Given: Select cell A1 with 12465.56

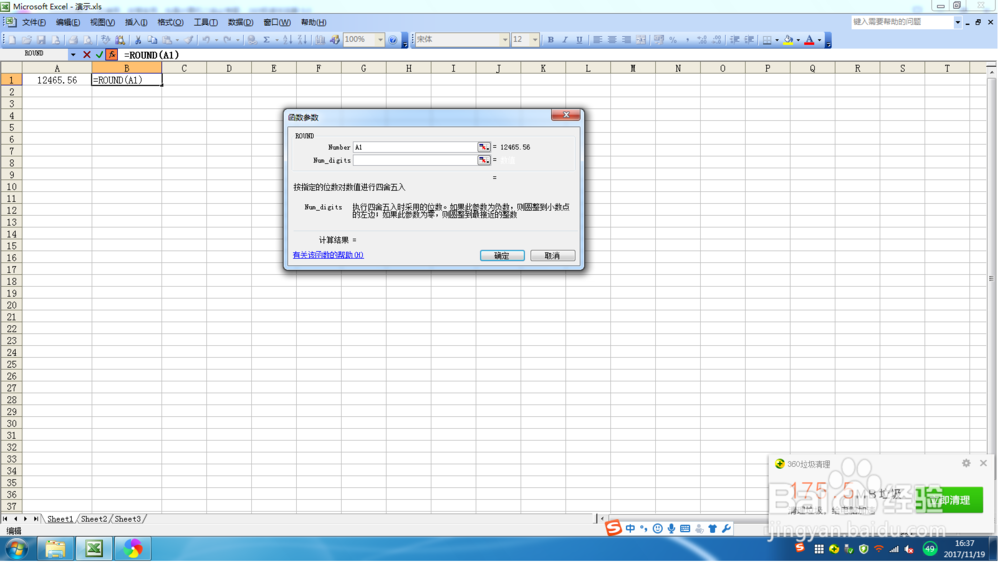Looking at the screenshot, I should click(x=57, y=80).
